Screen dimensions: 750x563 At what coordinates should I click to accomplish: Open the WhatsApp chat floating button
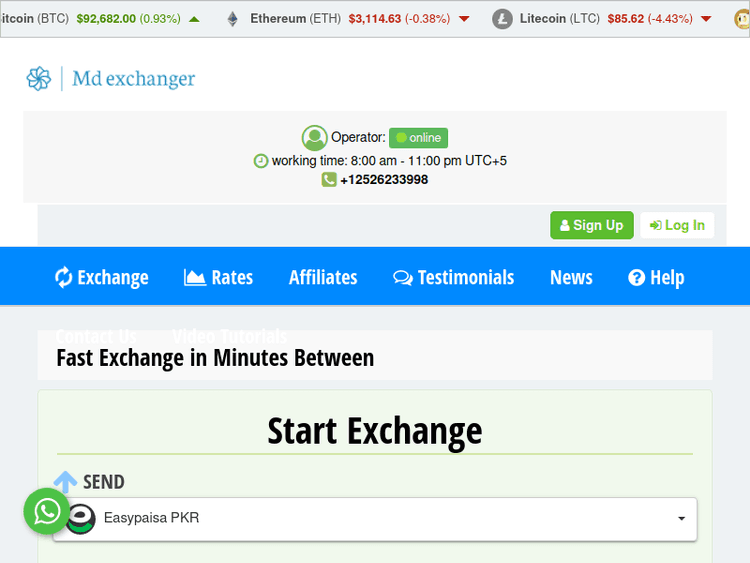coord(47,511)
